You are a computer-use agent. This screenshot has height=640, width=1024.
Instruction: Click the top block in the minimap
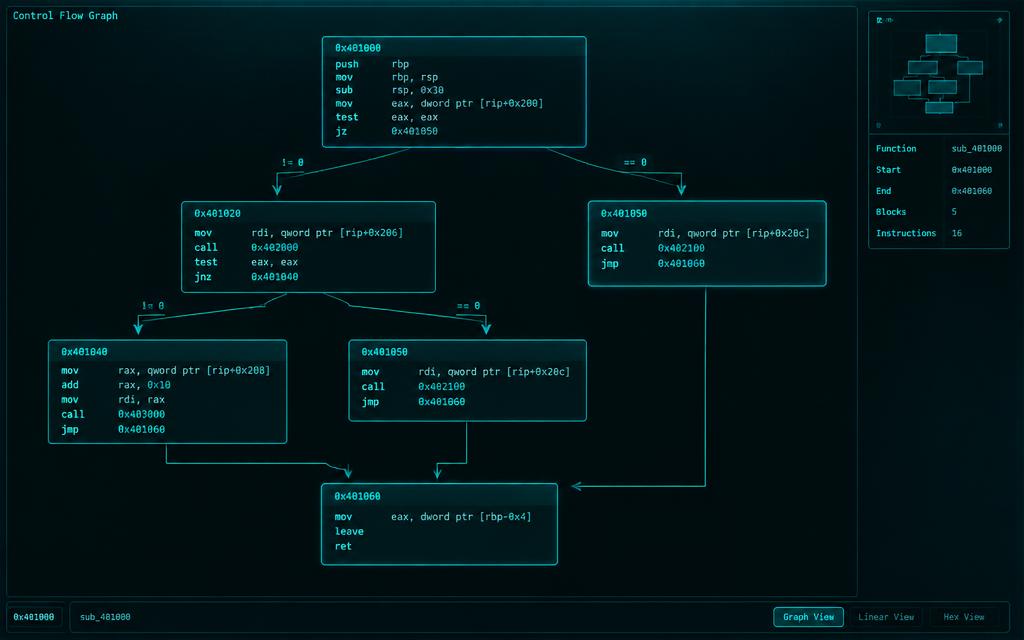click(x=941, y=43)
